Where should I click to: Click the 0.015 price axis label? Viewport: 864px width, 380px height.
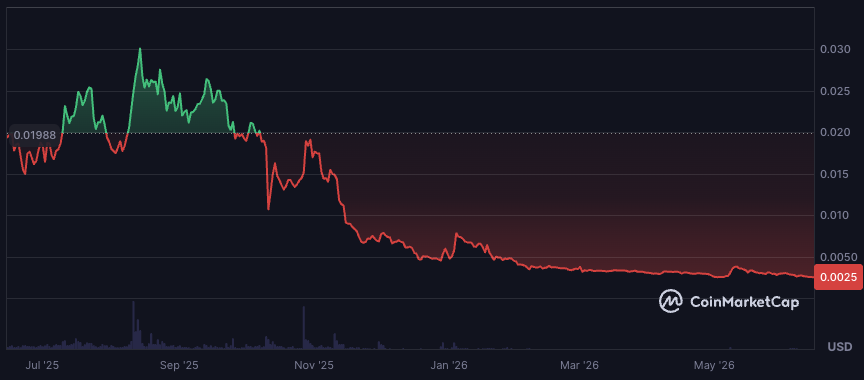click(x=834, y=174)
